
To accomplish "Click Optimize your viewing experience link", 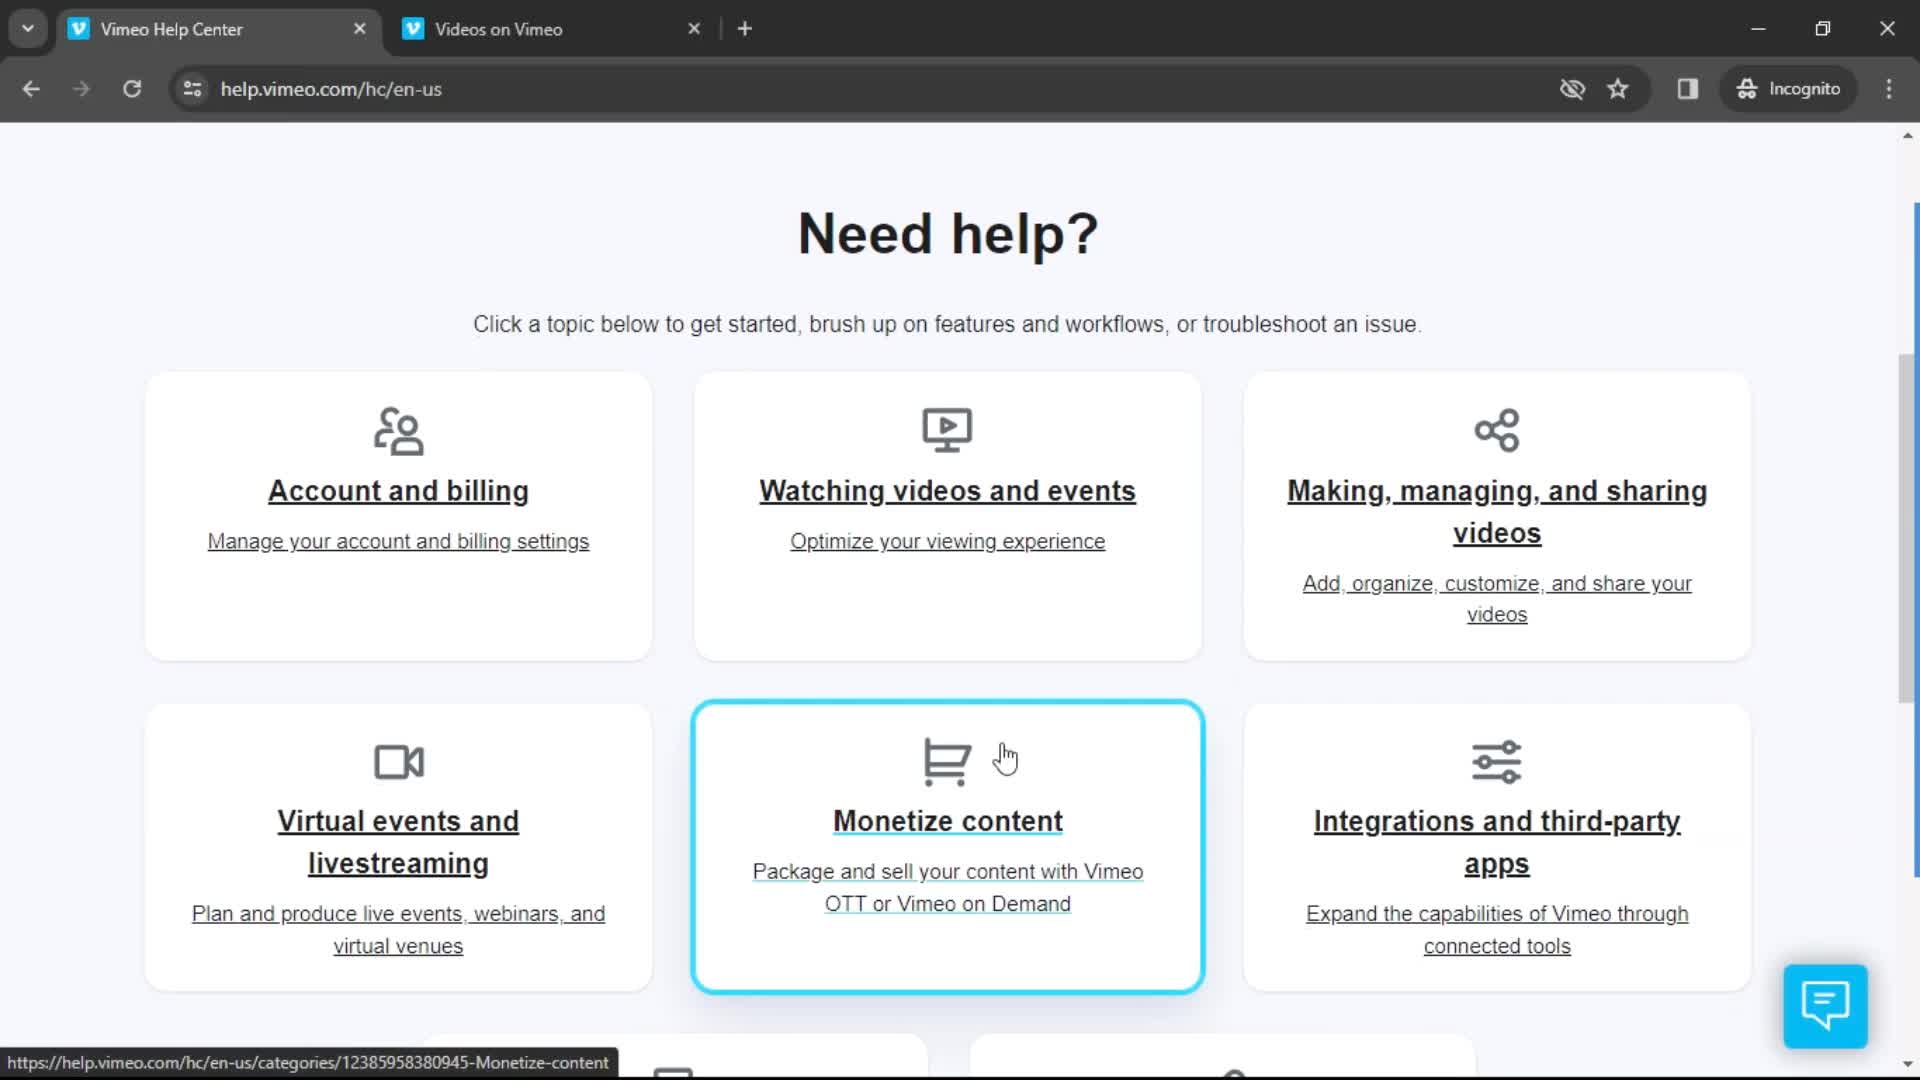I will (947, 541).
